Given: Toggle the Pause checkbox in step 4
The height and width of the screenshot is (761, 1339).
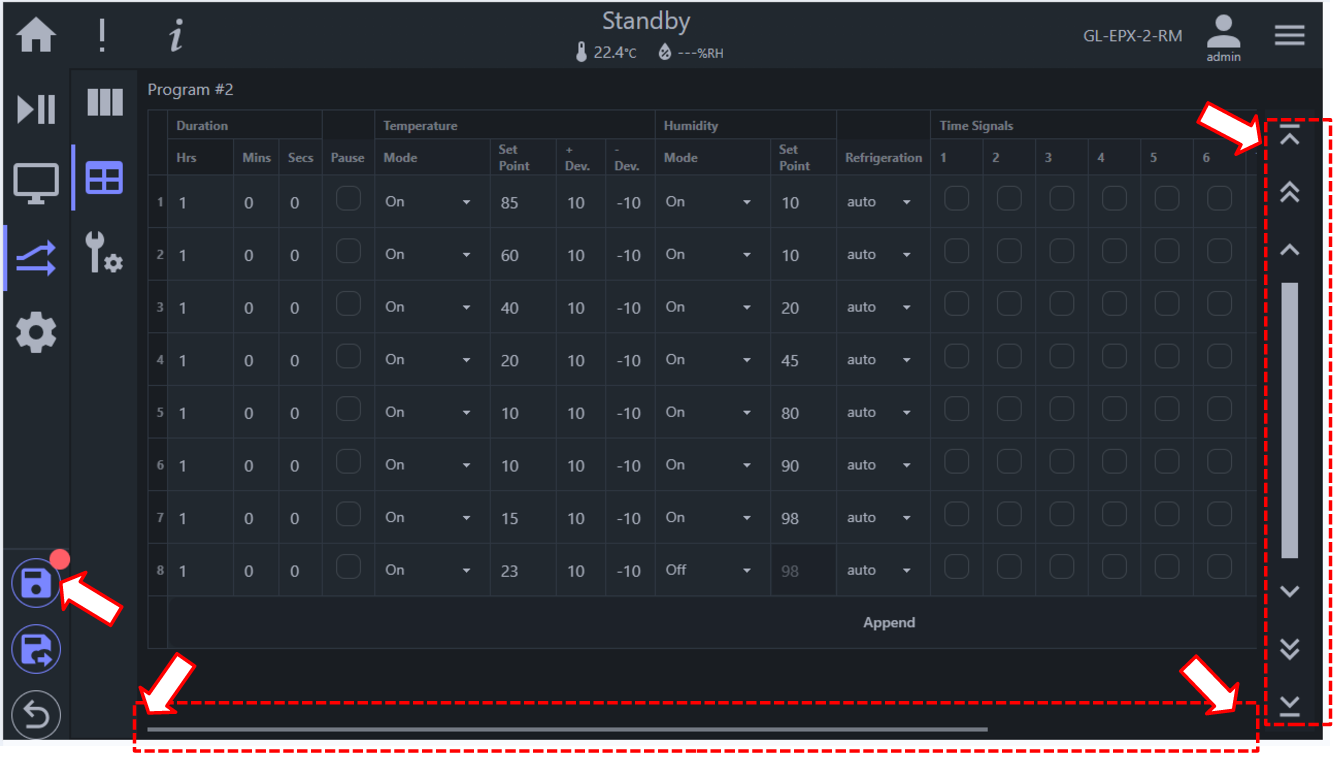Looking at the screenshot, I should [x=348, y=357].
